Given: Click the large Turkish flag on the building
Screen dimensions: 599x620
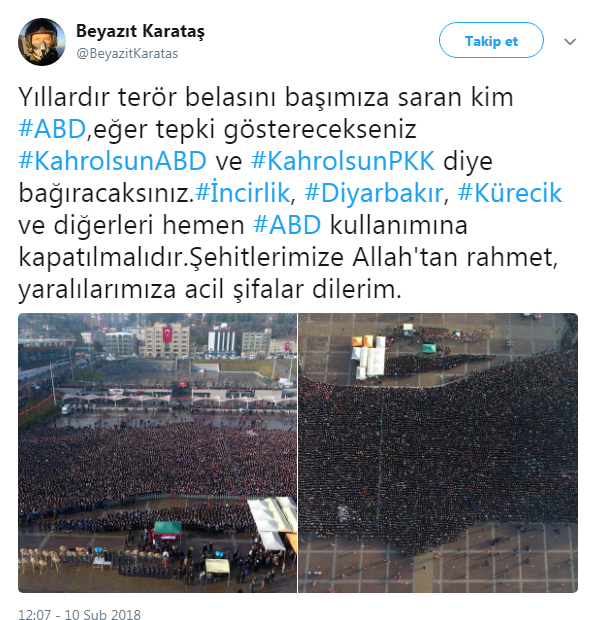Looking at the screenshot, I should tap(168, 335).
